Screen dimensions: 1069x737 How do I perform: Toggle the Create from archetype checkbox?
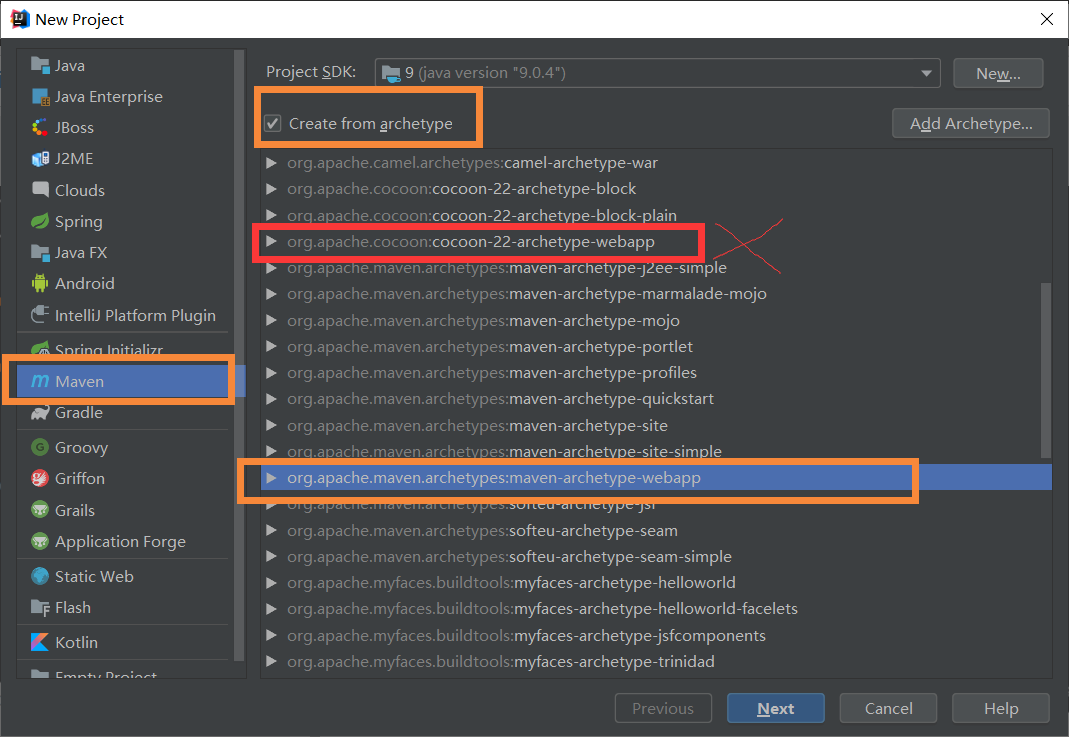pos(273,123)
